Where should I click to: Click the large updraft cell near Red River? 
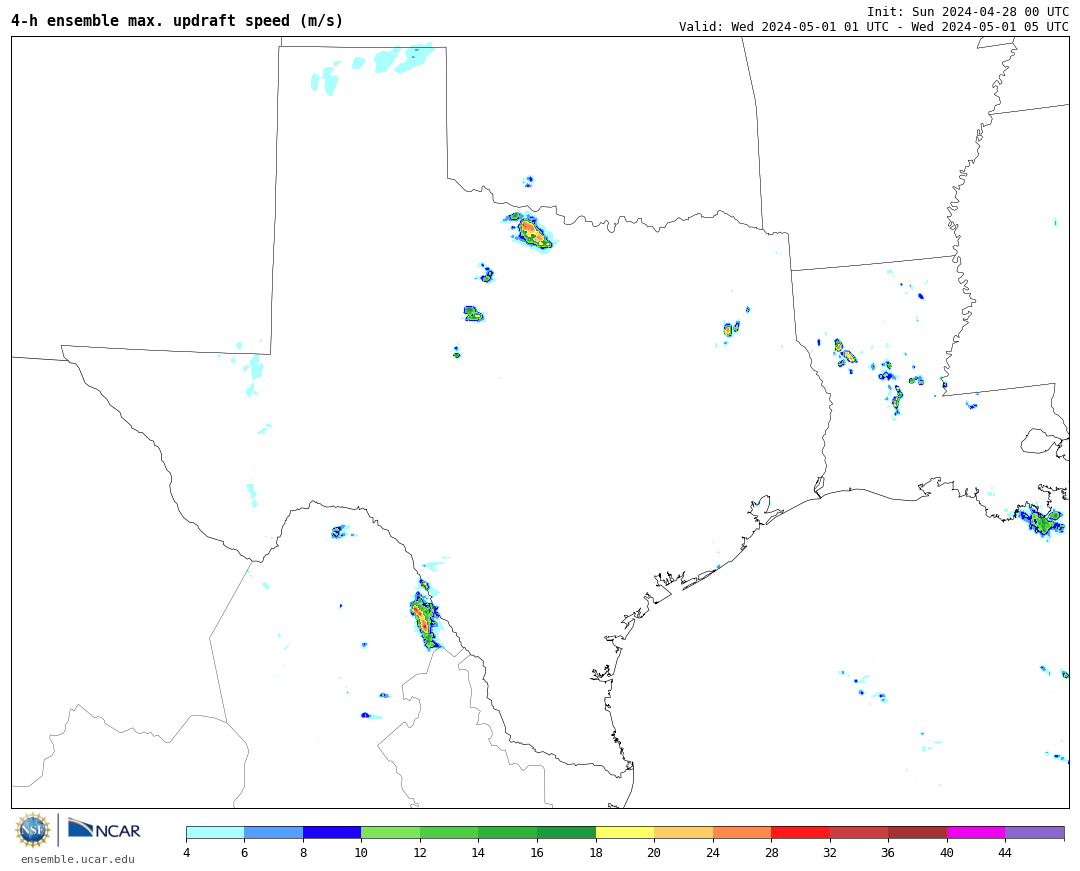(x=530, y=232)
